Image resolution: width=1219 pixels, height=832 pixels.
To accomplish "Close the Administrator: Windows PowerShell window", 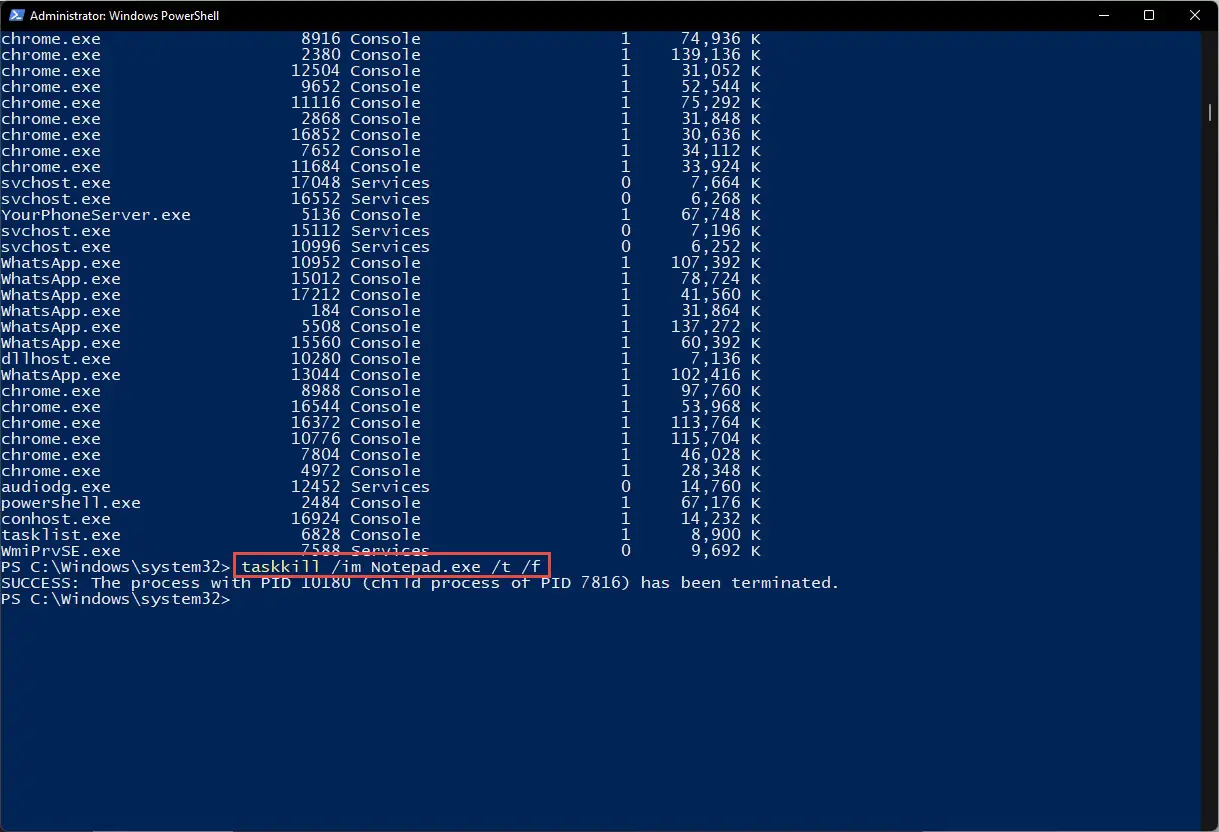I will tap(1195, 15).
